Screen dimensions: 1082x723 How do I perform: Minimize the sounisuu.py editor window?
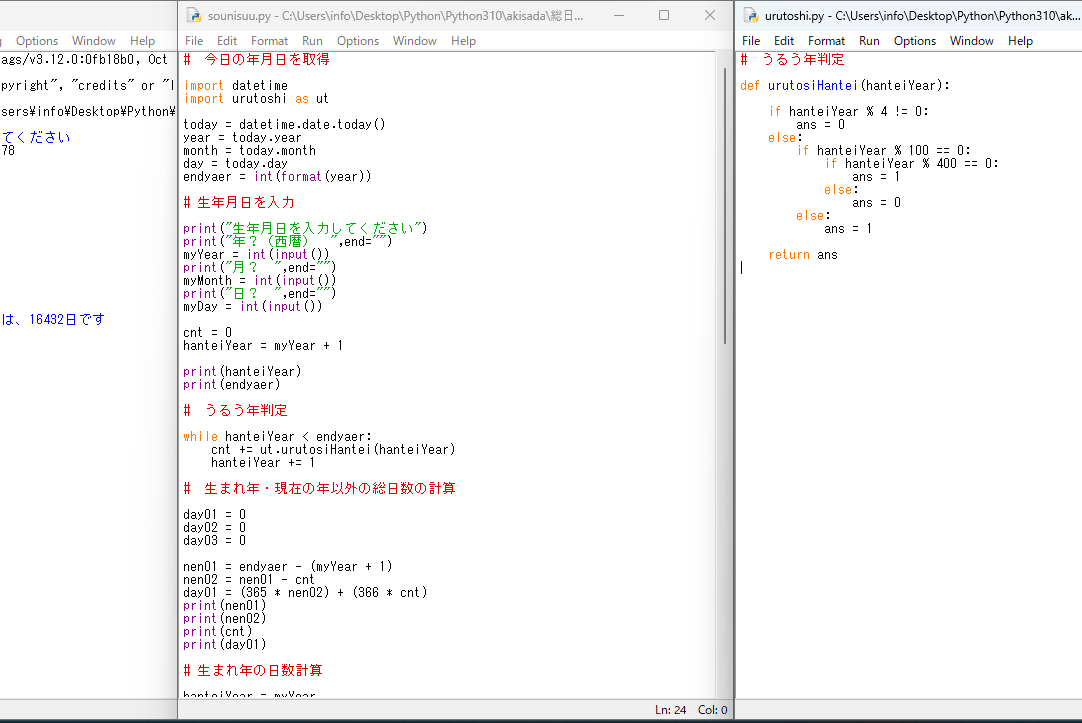tap(618, 16)
